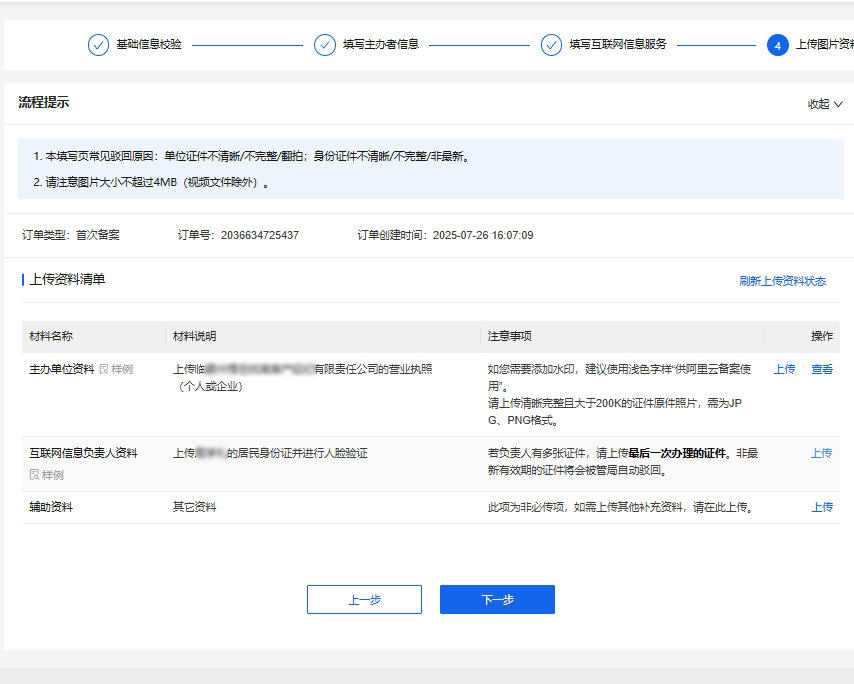Image resolution: width=854 pixels, height=684 pixels.
Task: Click 上传 link for 辅助资料 row
Action: 822,508
